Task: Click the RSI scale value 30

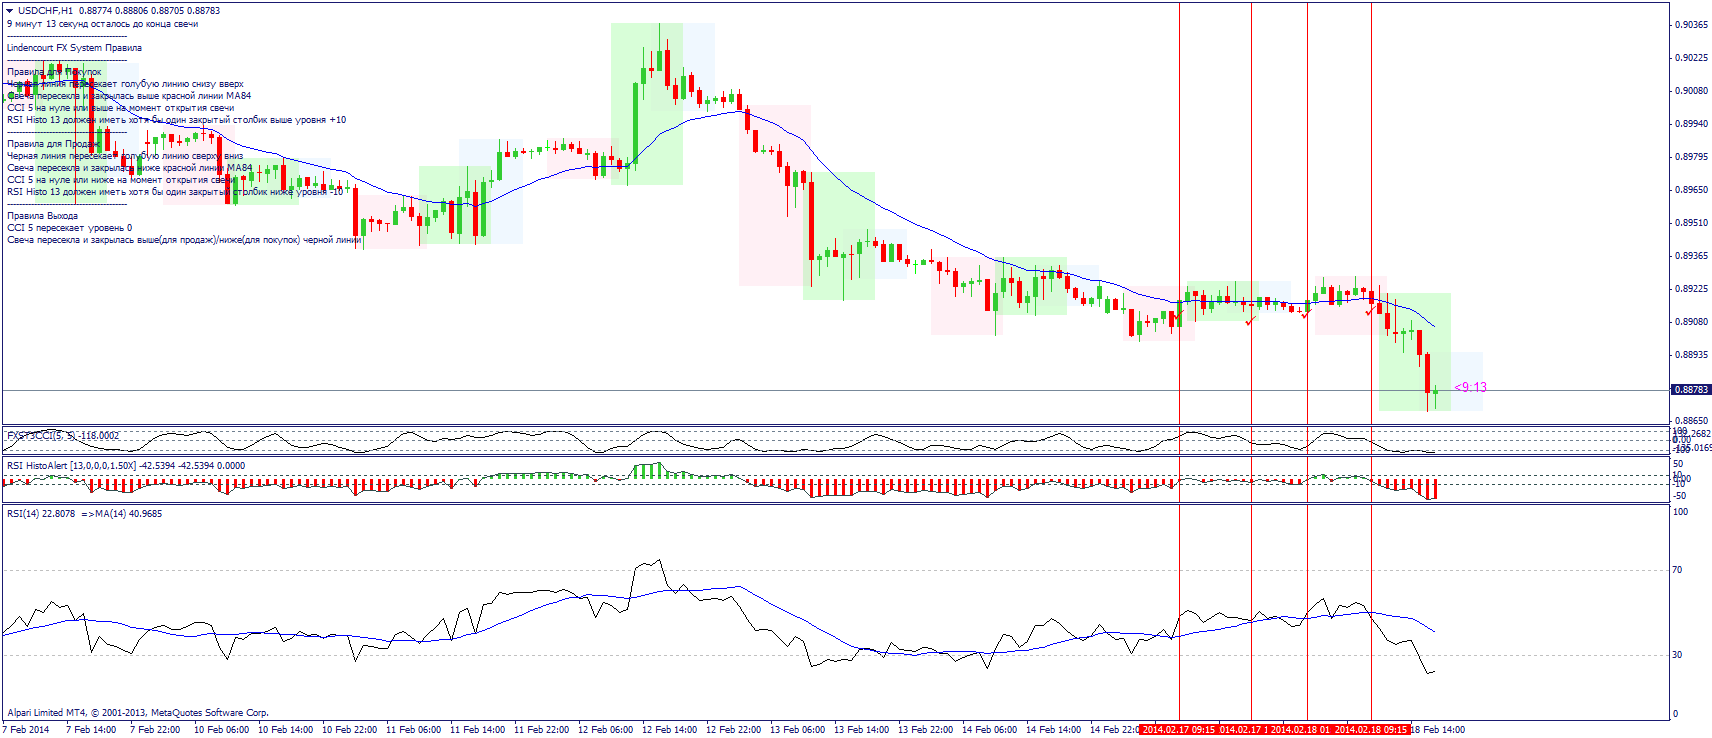Action: (1679, 655)
